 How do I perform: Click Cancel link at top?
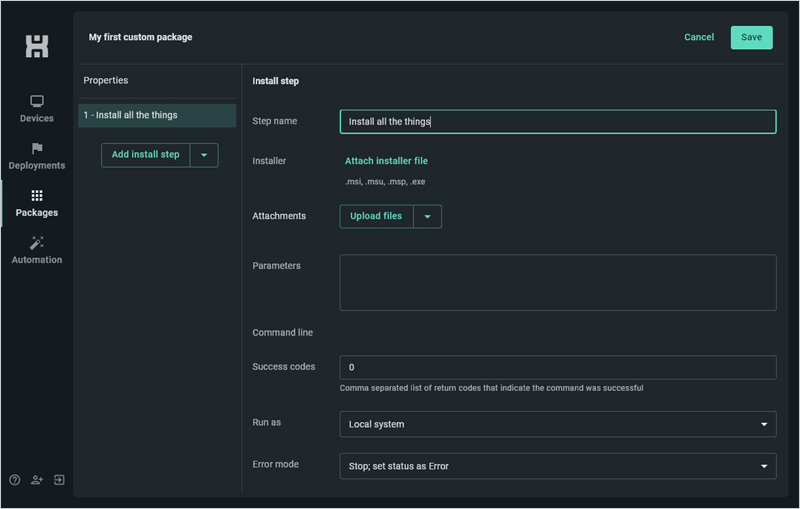tap(699, 37)
